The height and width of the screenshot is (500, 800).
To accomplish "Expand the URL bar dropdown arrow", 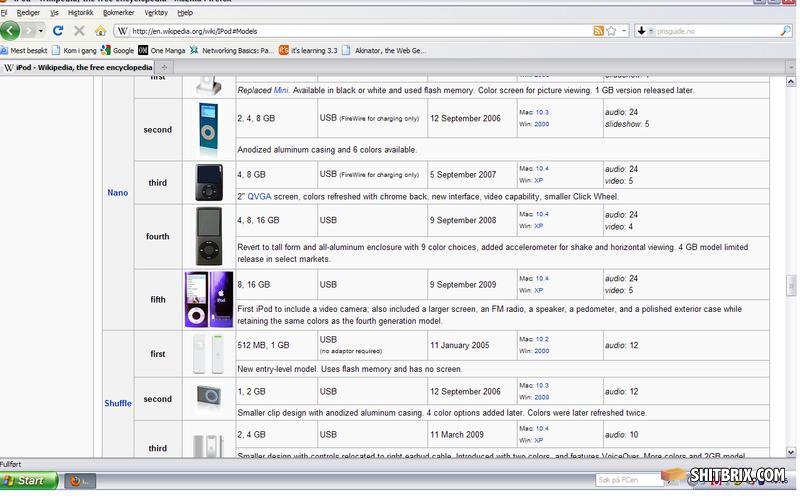I will (x=623, y=31).
